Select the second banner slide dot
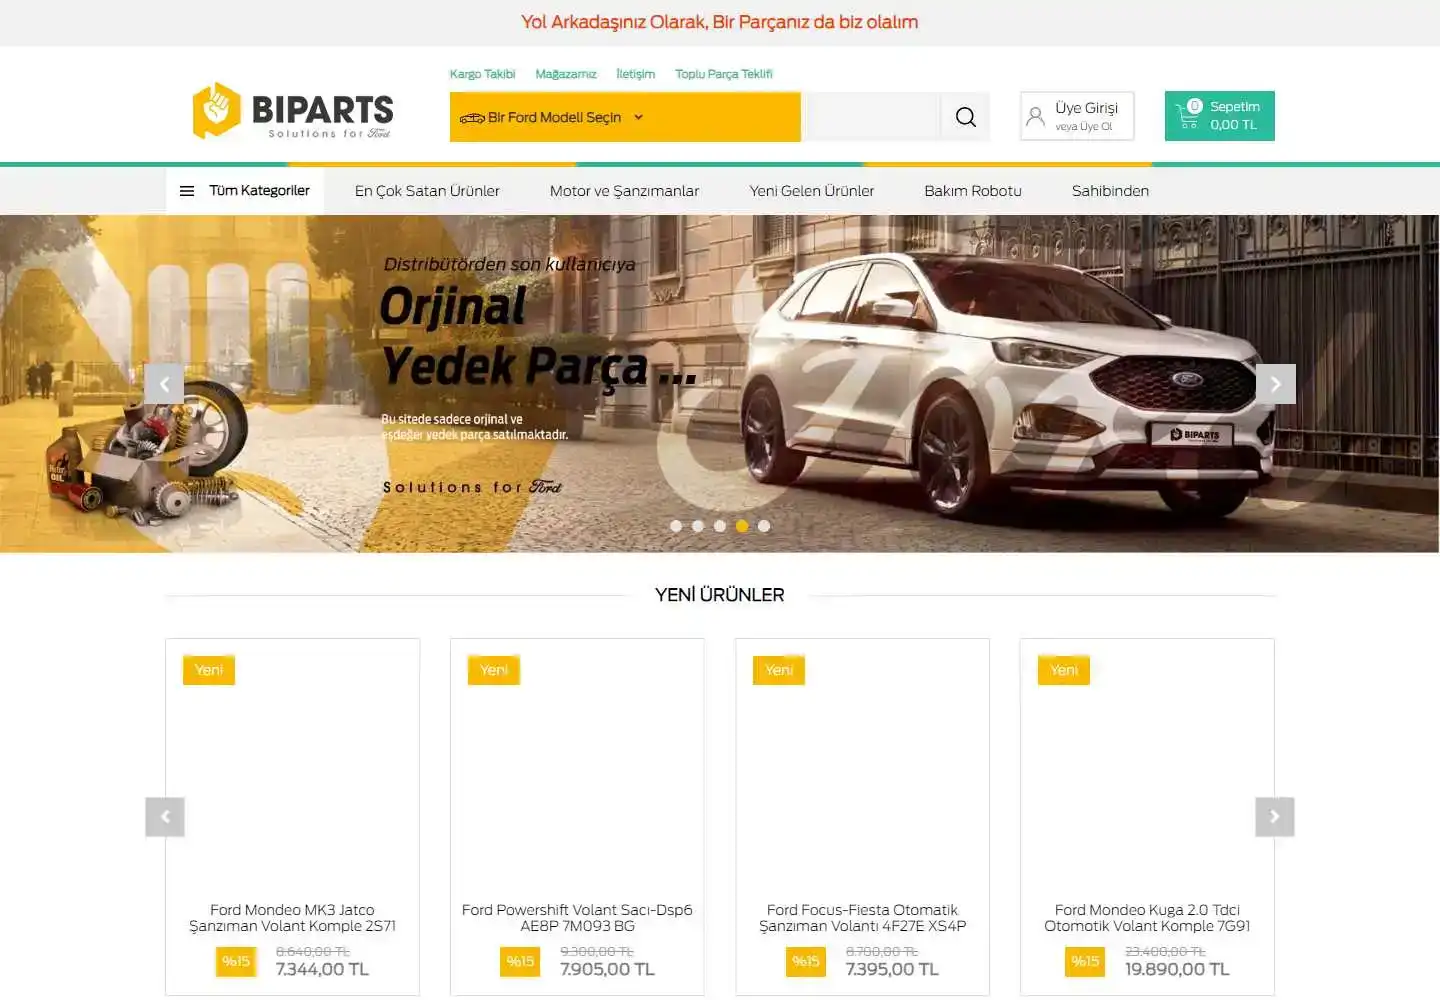 point(698,526)
